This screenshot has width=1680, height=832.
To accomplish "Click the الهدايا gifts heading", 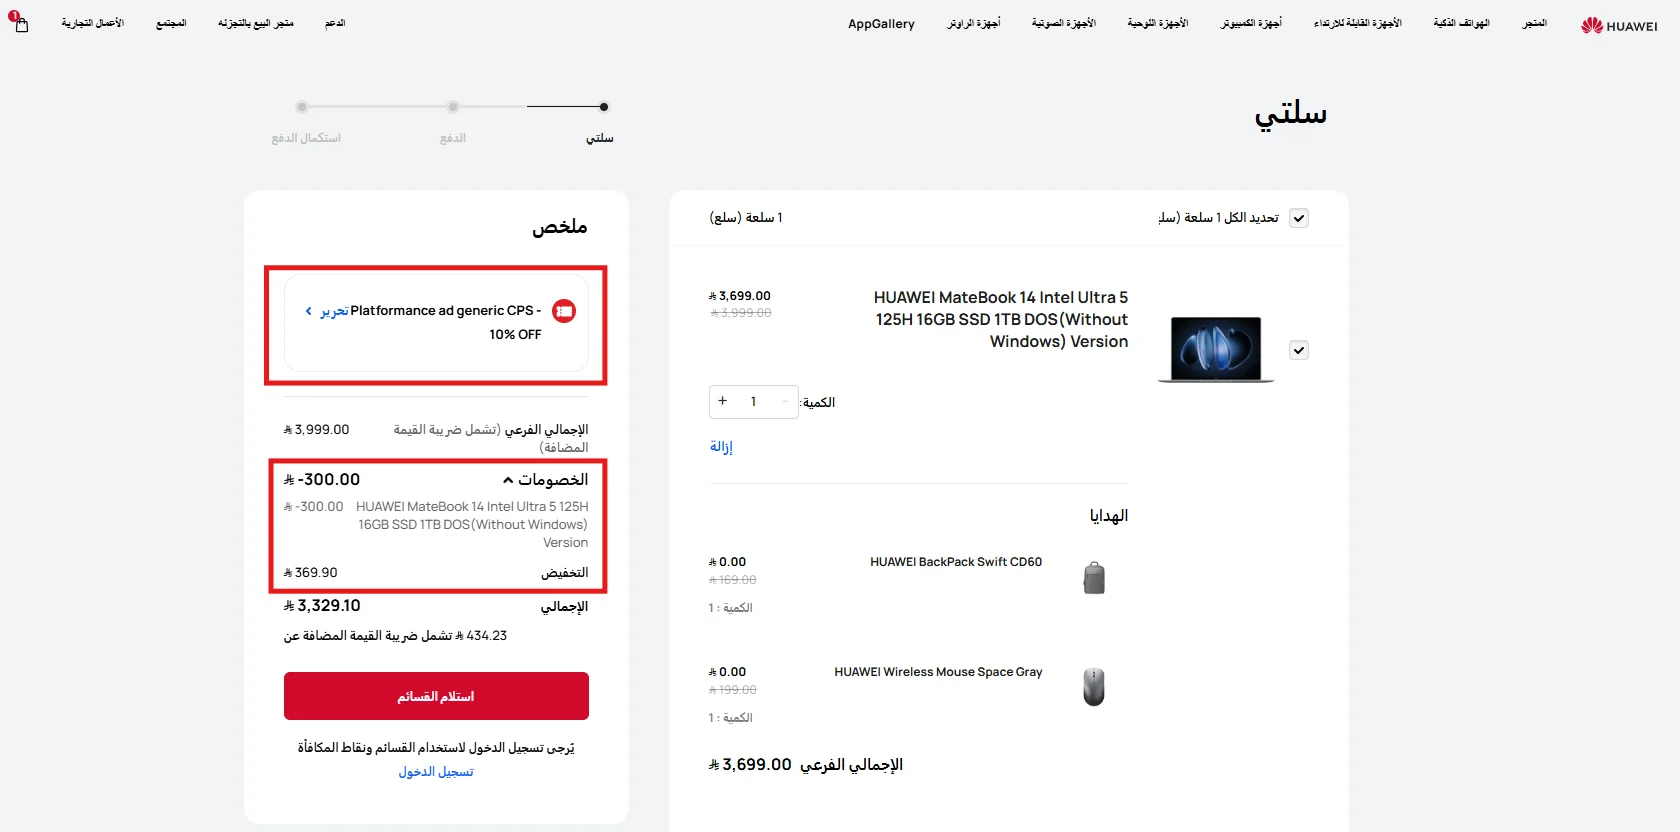I will click(1109, 516).
